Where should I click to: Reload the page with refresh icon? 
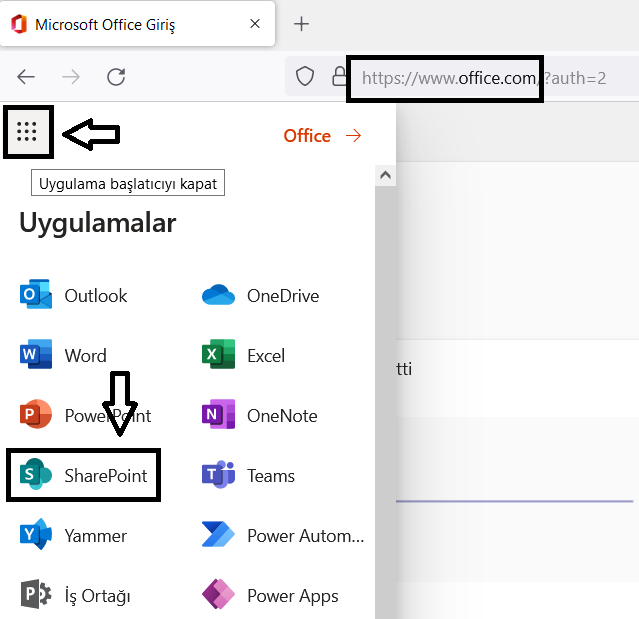pyautogui.click(x=116, y=77)
